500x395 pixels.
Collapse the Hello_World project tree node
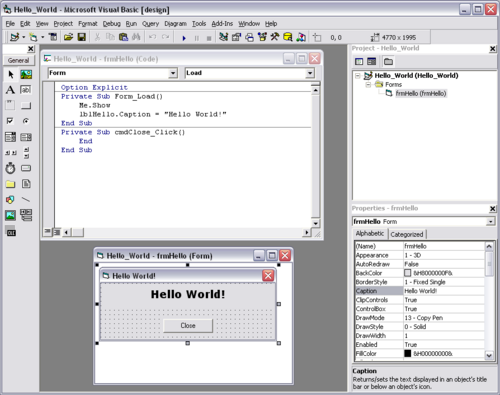tap(358, 76)
